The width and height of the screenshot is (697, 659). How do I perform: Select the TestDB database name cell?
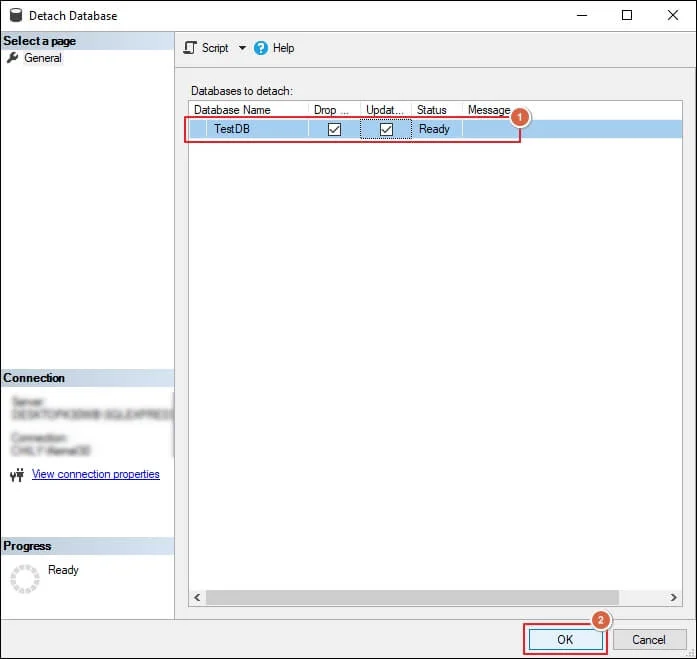257,129
